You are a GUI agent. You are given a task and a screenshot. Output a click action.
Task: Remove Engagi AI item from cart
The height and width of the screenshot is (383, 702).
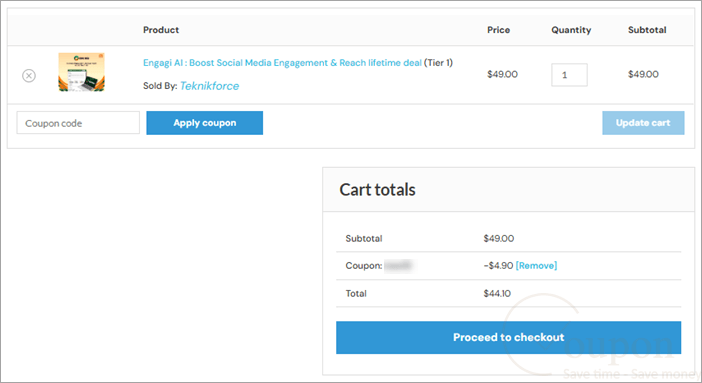[x=29, y=76]
